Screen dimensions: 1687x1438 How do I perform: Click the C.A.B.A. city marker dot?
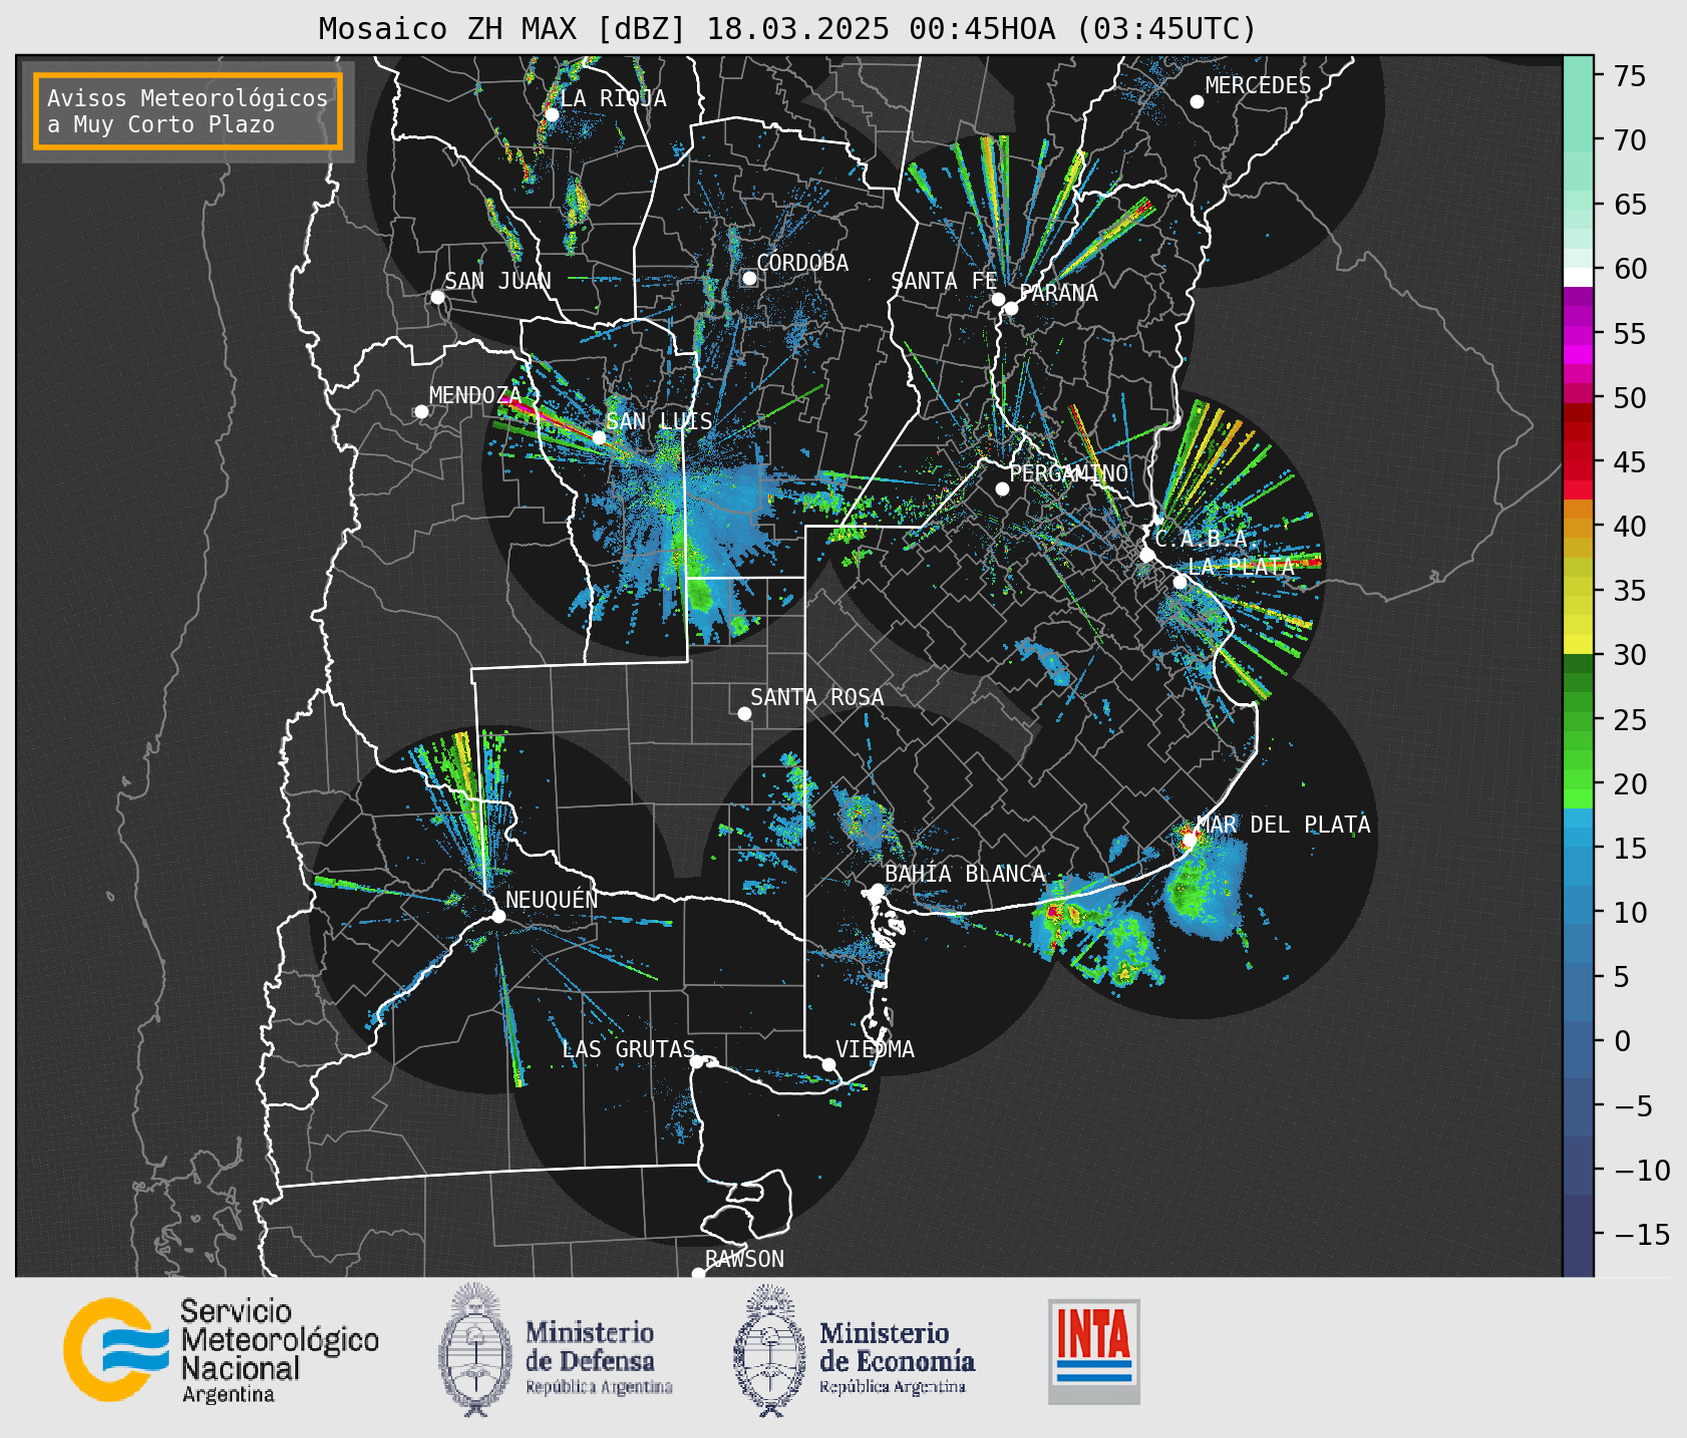1148,555
